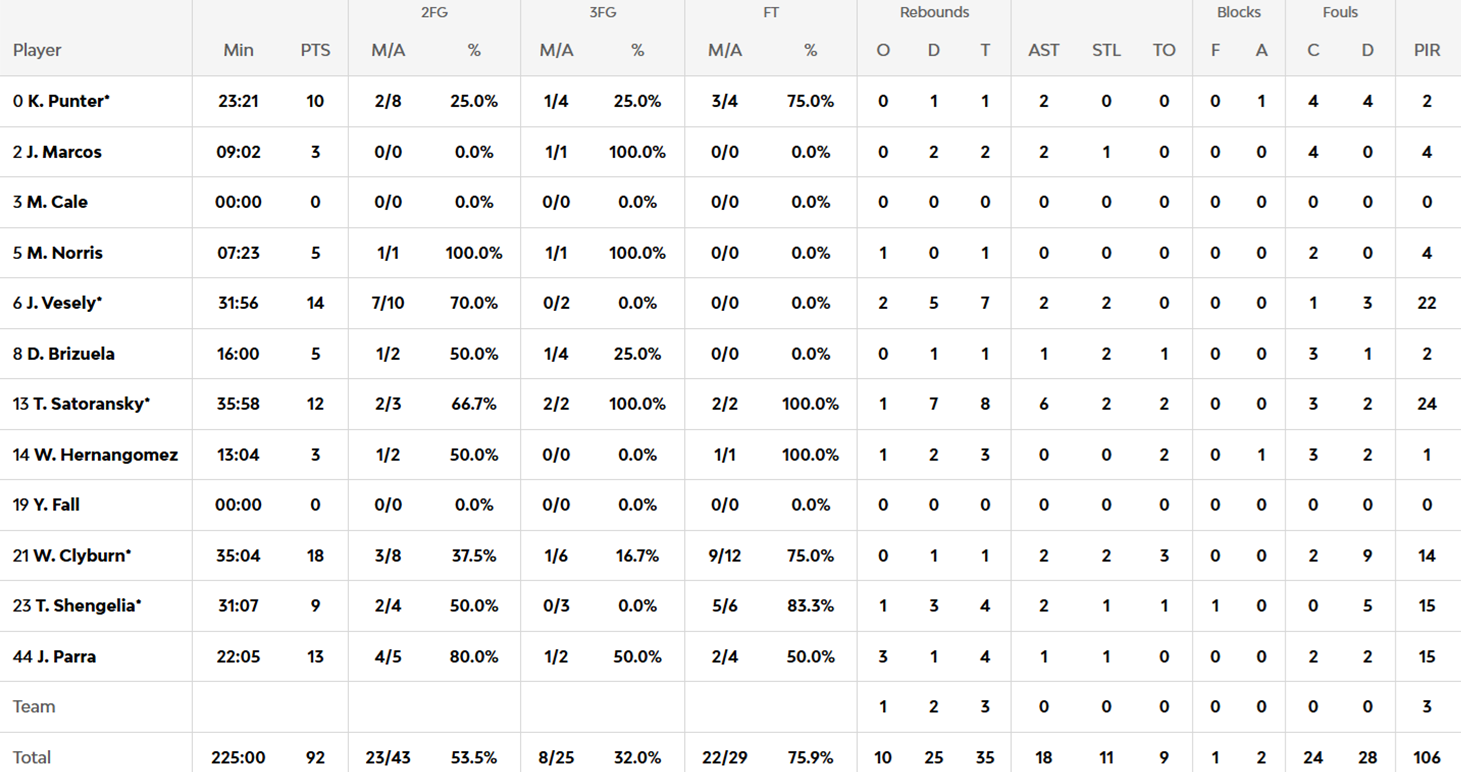Open Y. Fall's player profile

tap(55, 505)
